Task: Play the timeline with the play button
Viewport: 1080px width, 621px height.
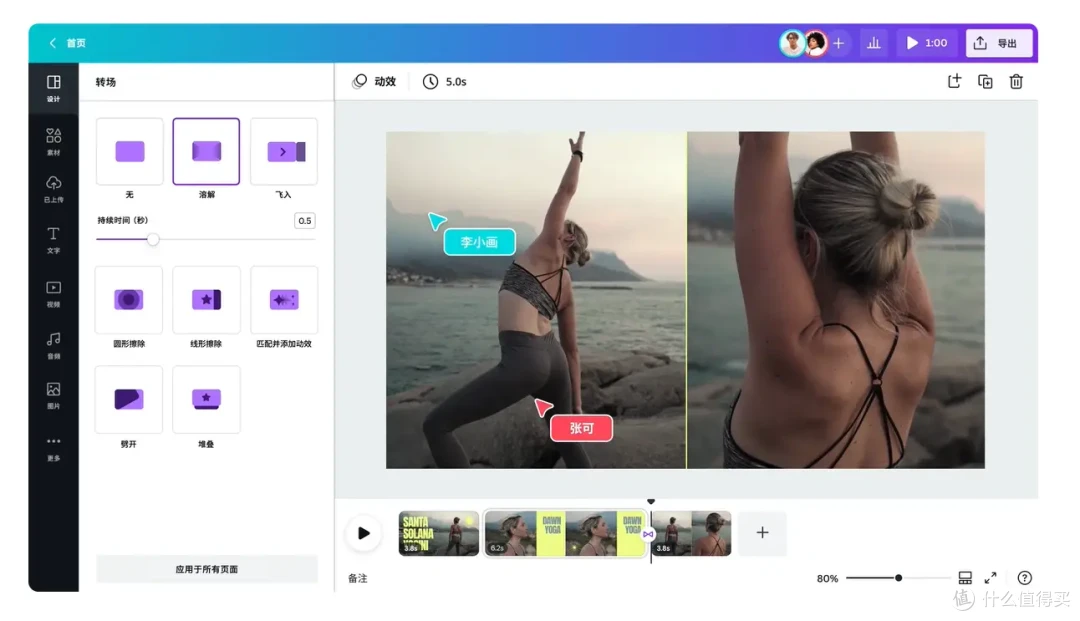Action: tap(363, 533)
